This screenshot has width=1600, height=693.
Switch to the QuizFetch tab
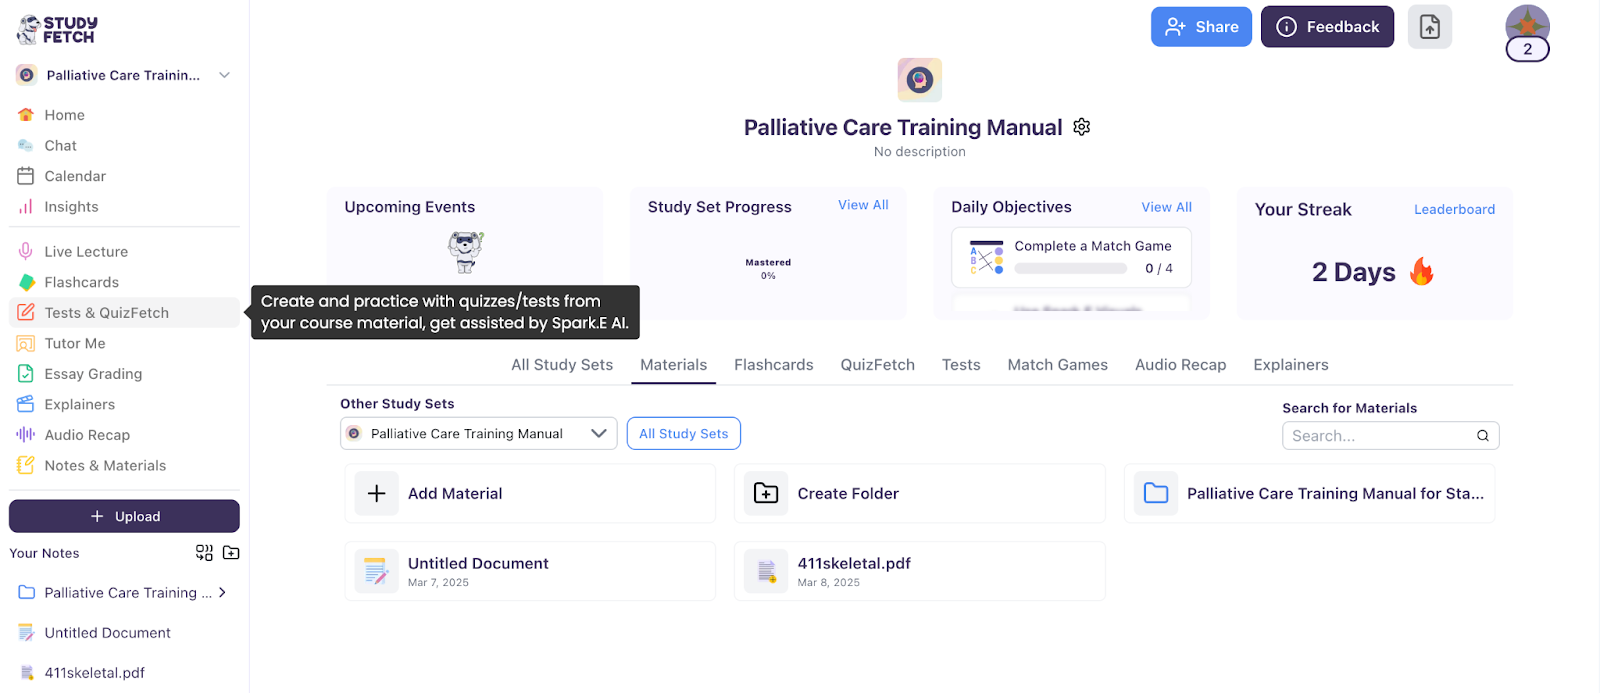[878, 365]
